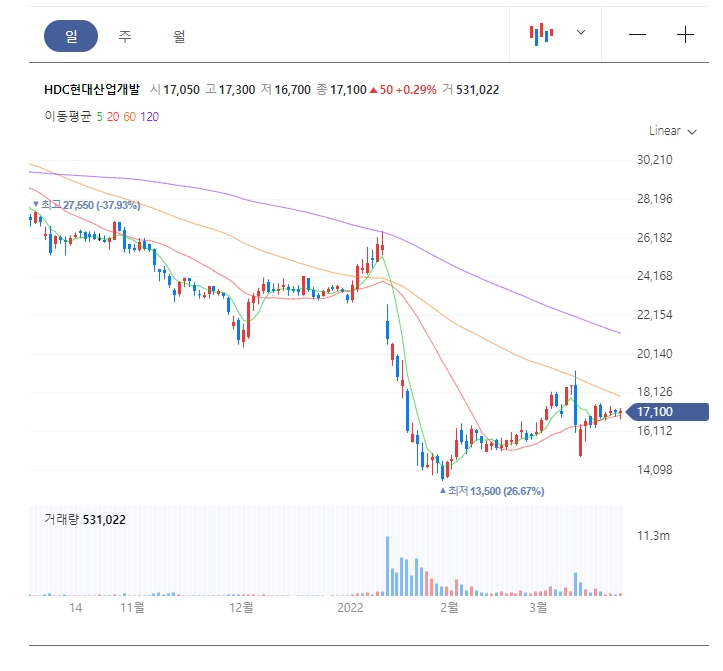Click the 11월 date axis label
This screenshot has height=671, width=723.
(x=132, y=607)
